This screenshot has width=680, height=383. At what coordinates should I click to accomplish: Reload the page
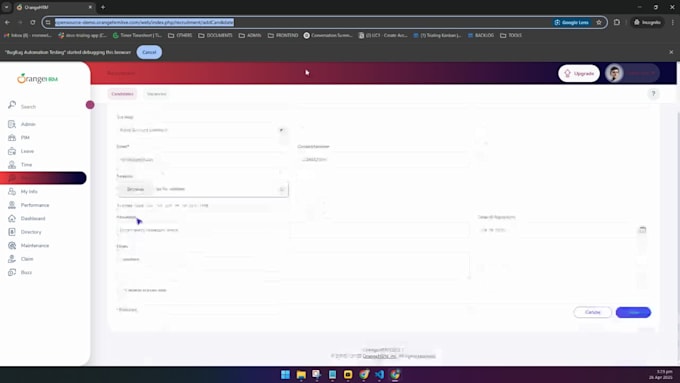click(x=33, y=22)
